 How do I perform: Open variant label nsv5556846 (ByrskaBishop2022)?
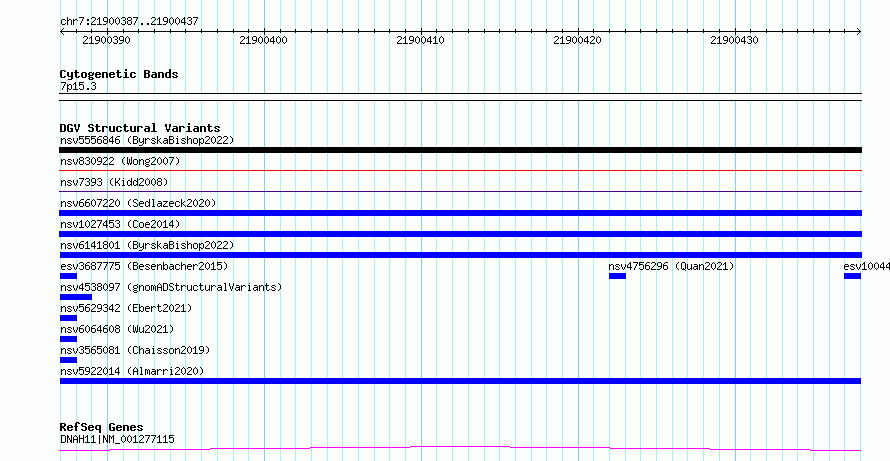pyautogui.click(x=147, y=140)
